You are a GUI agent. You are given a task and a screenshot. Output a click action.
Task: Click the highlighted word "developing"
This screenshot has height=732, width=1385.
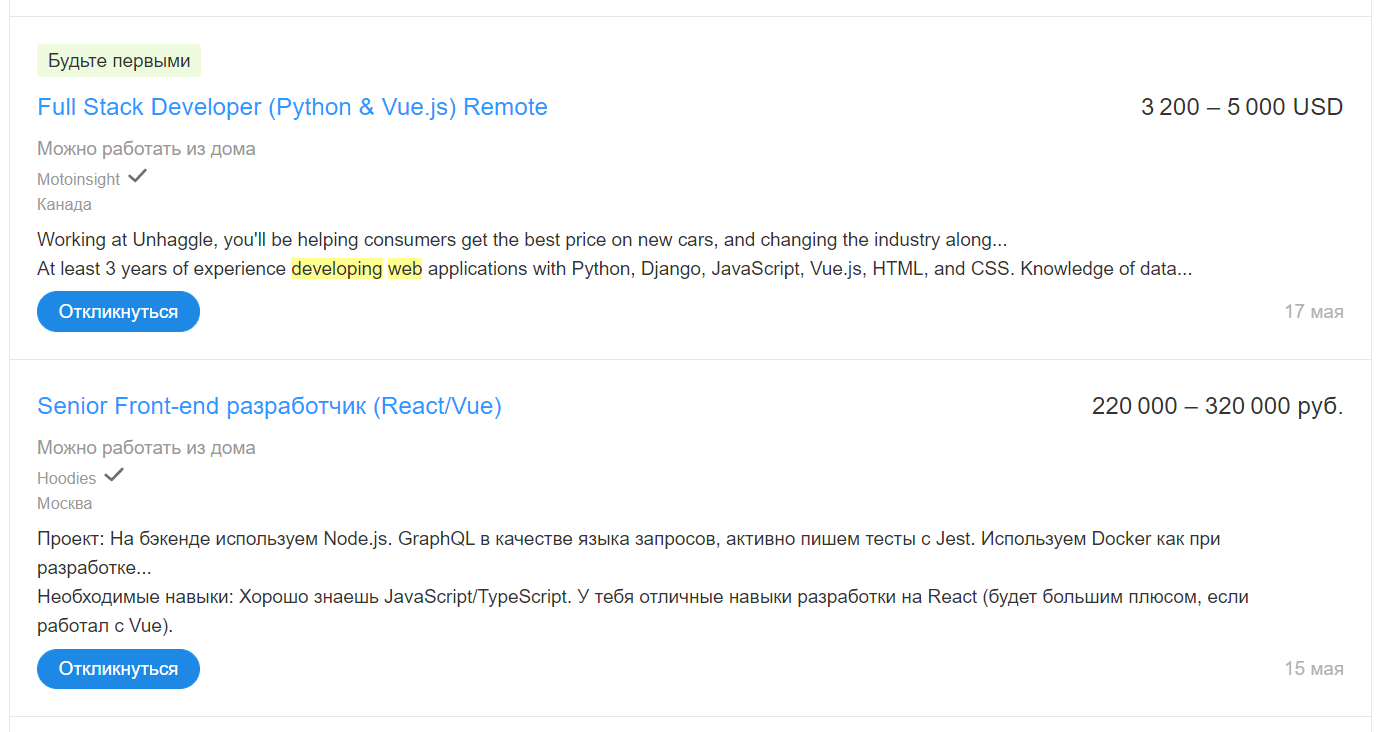click(337, 269)
